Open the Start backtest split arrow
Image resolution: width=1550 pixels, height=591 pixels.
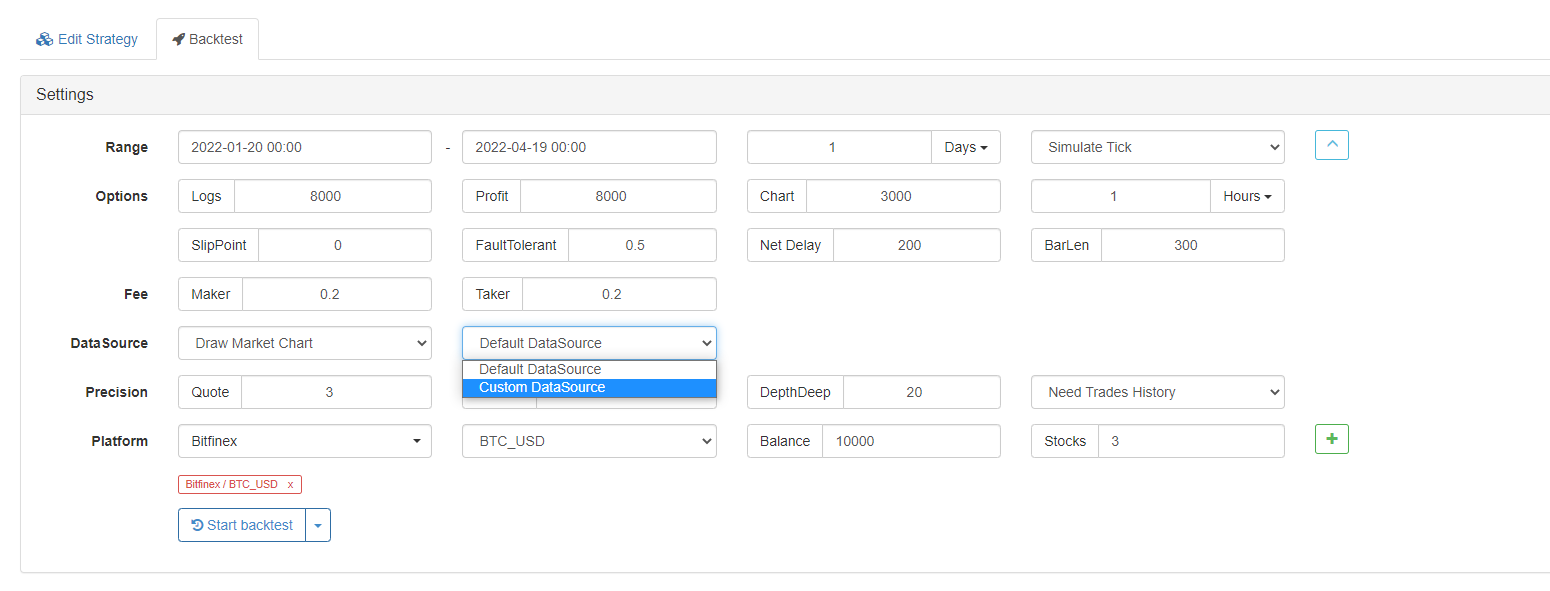coord(318,525)
